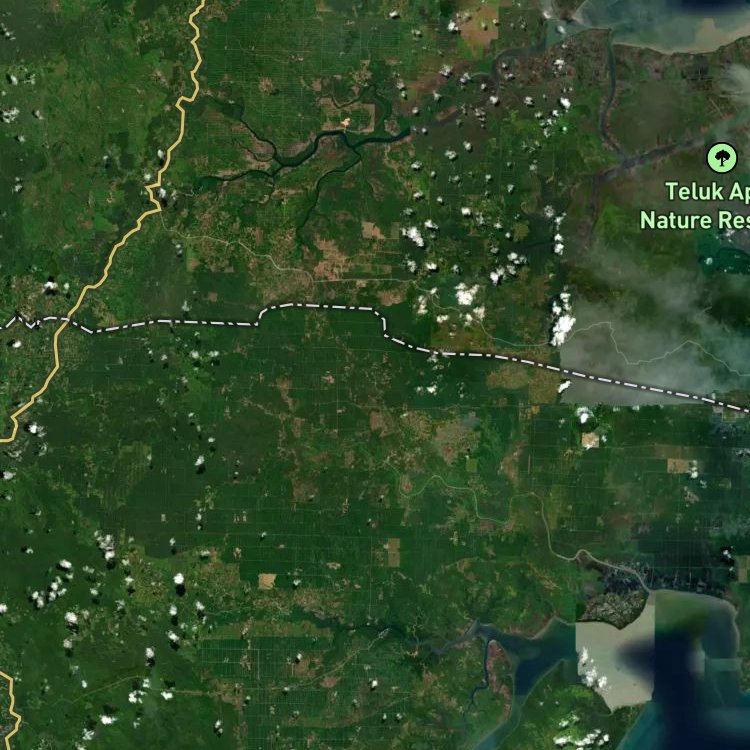Click the coastal settlement on the small peninsula

617,607
